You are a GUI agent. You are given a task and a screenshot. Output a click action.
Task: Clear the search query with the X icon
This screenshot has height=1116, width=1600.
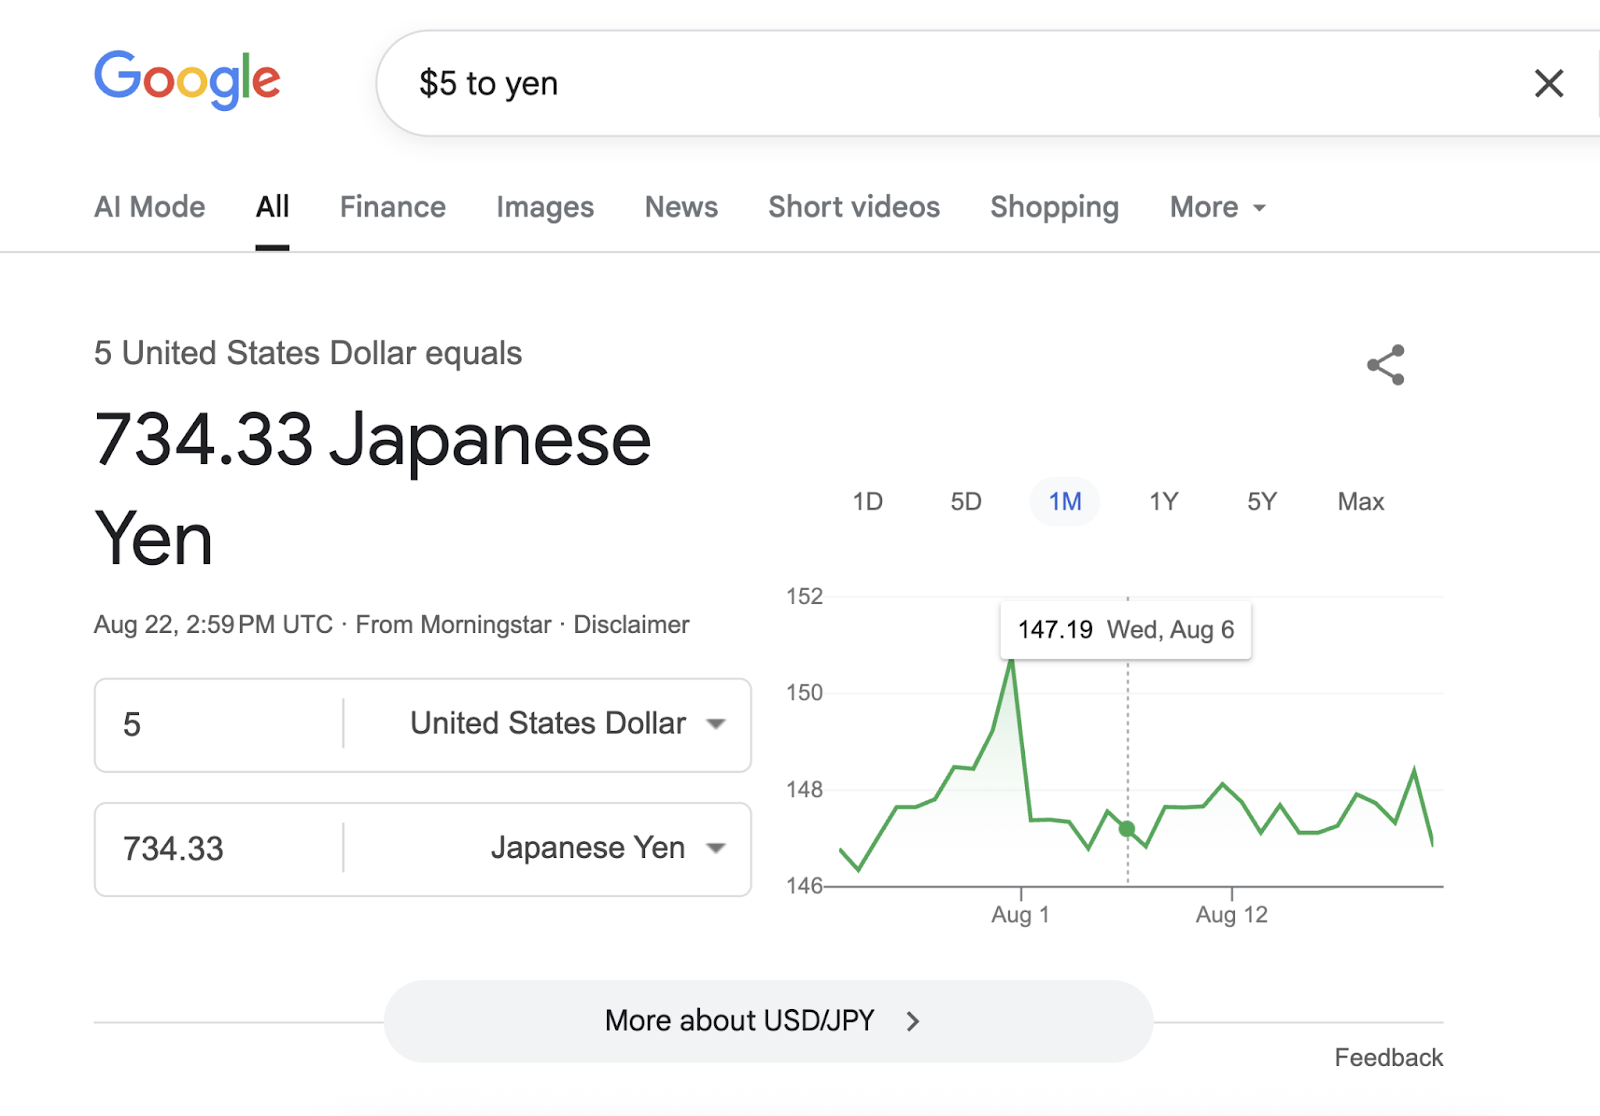coord(1548,84)
